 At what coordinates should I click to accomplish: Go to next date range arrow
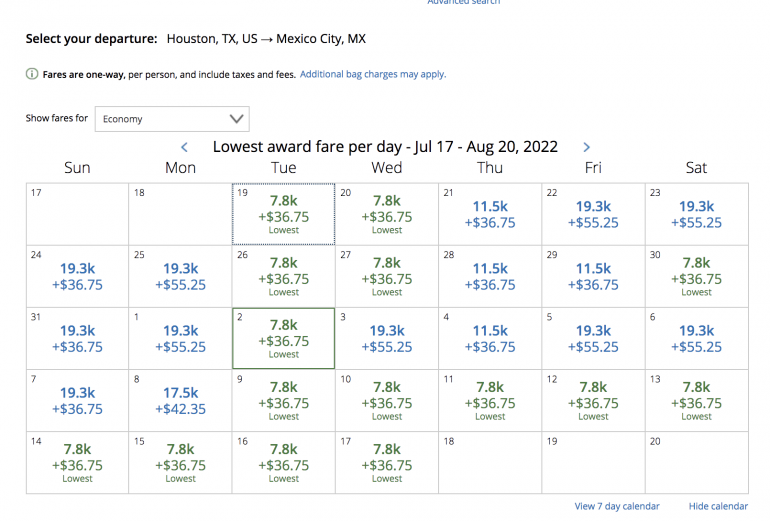[x=586, y=147]
